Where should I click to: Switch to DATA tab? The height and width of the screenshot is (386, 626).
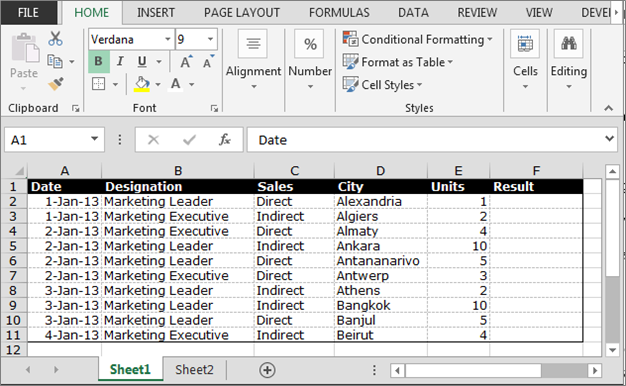pyautogui.click(x=413, y=13)
